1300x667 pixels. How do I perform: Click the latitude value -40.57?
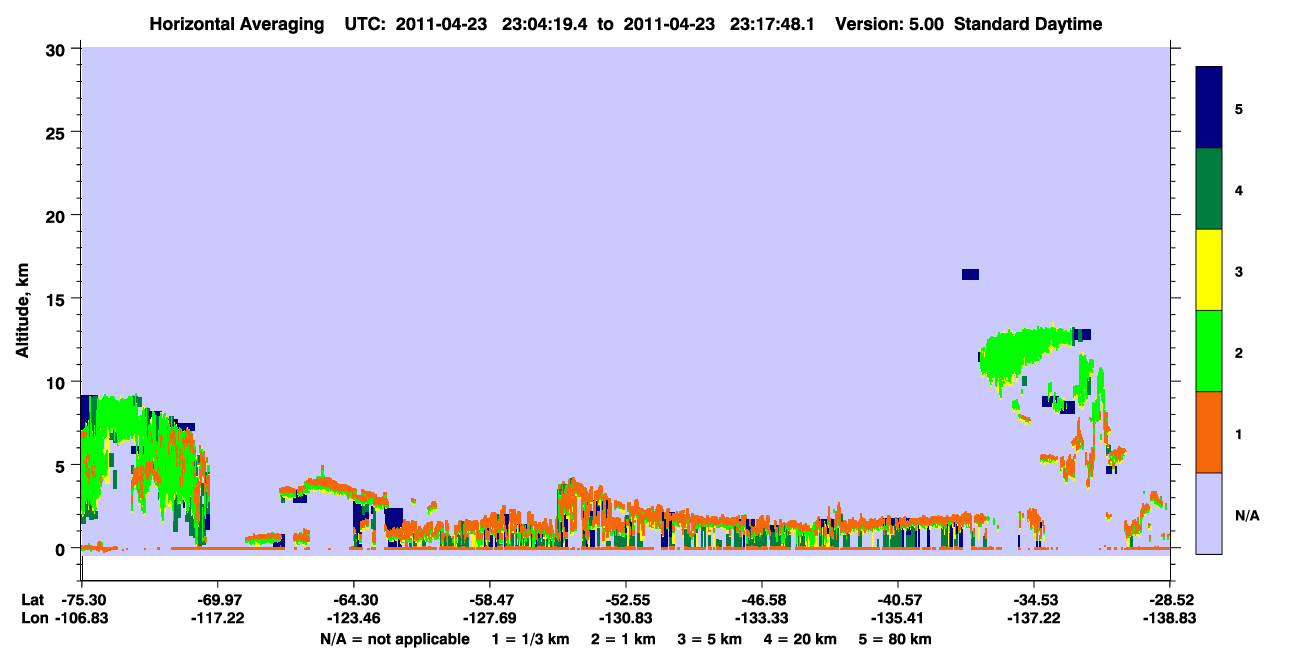point(897,600)
